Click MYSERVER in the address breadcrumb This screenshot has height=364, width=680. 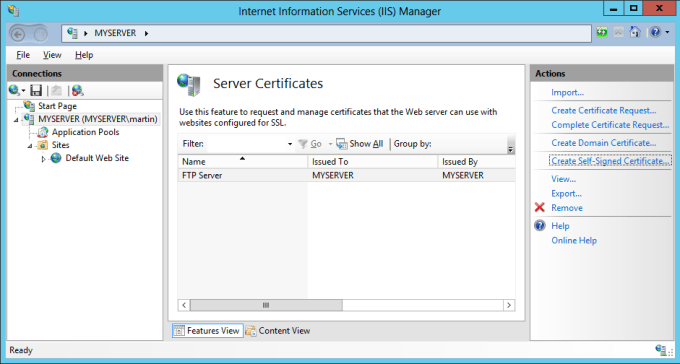pos(115,33)
